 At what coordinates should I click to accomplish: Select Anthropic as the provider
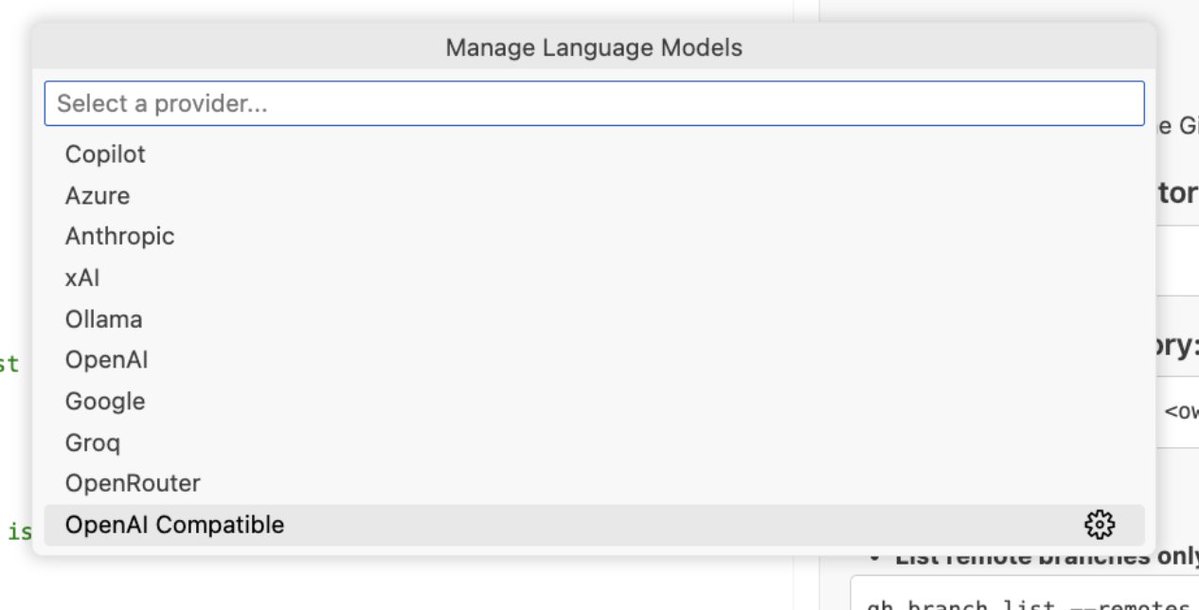click(x=119, y=237)
